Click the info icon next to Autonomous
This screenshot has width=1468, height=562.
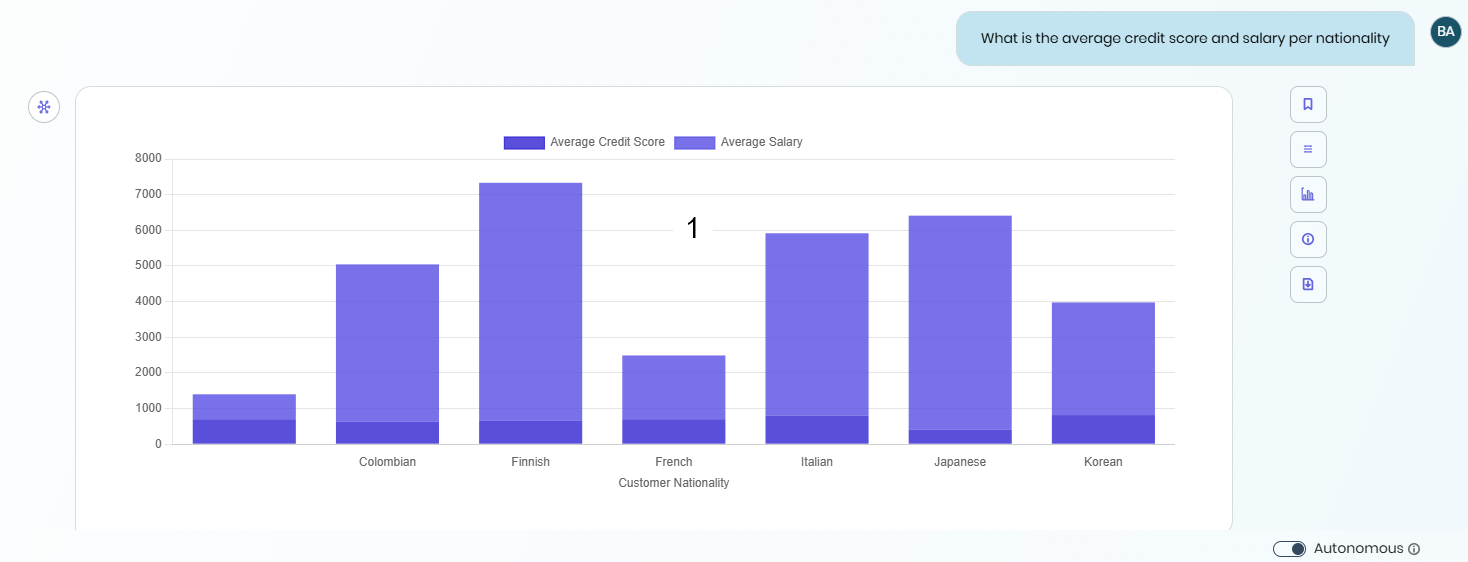click(x=1414, y=549)
